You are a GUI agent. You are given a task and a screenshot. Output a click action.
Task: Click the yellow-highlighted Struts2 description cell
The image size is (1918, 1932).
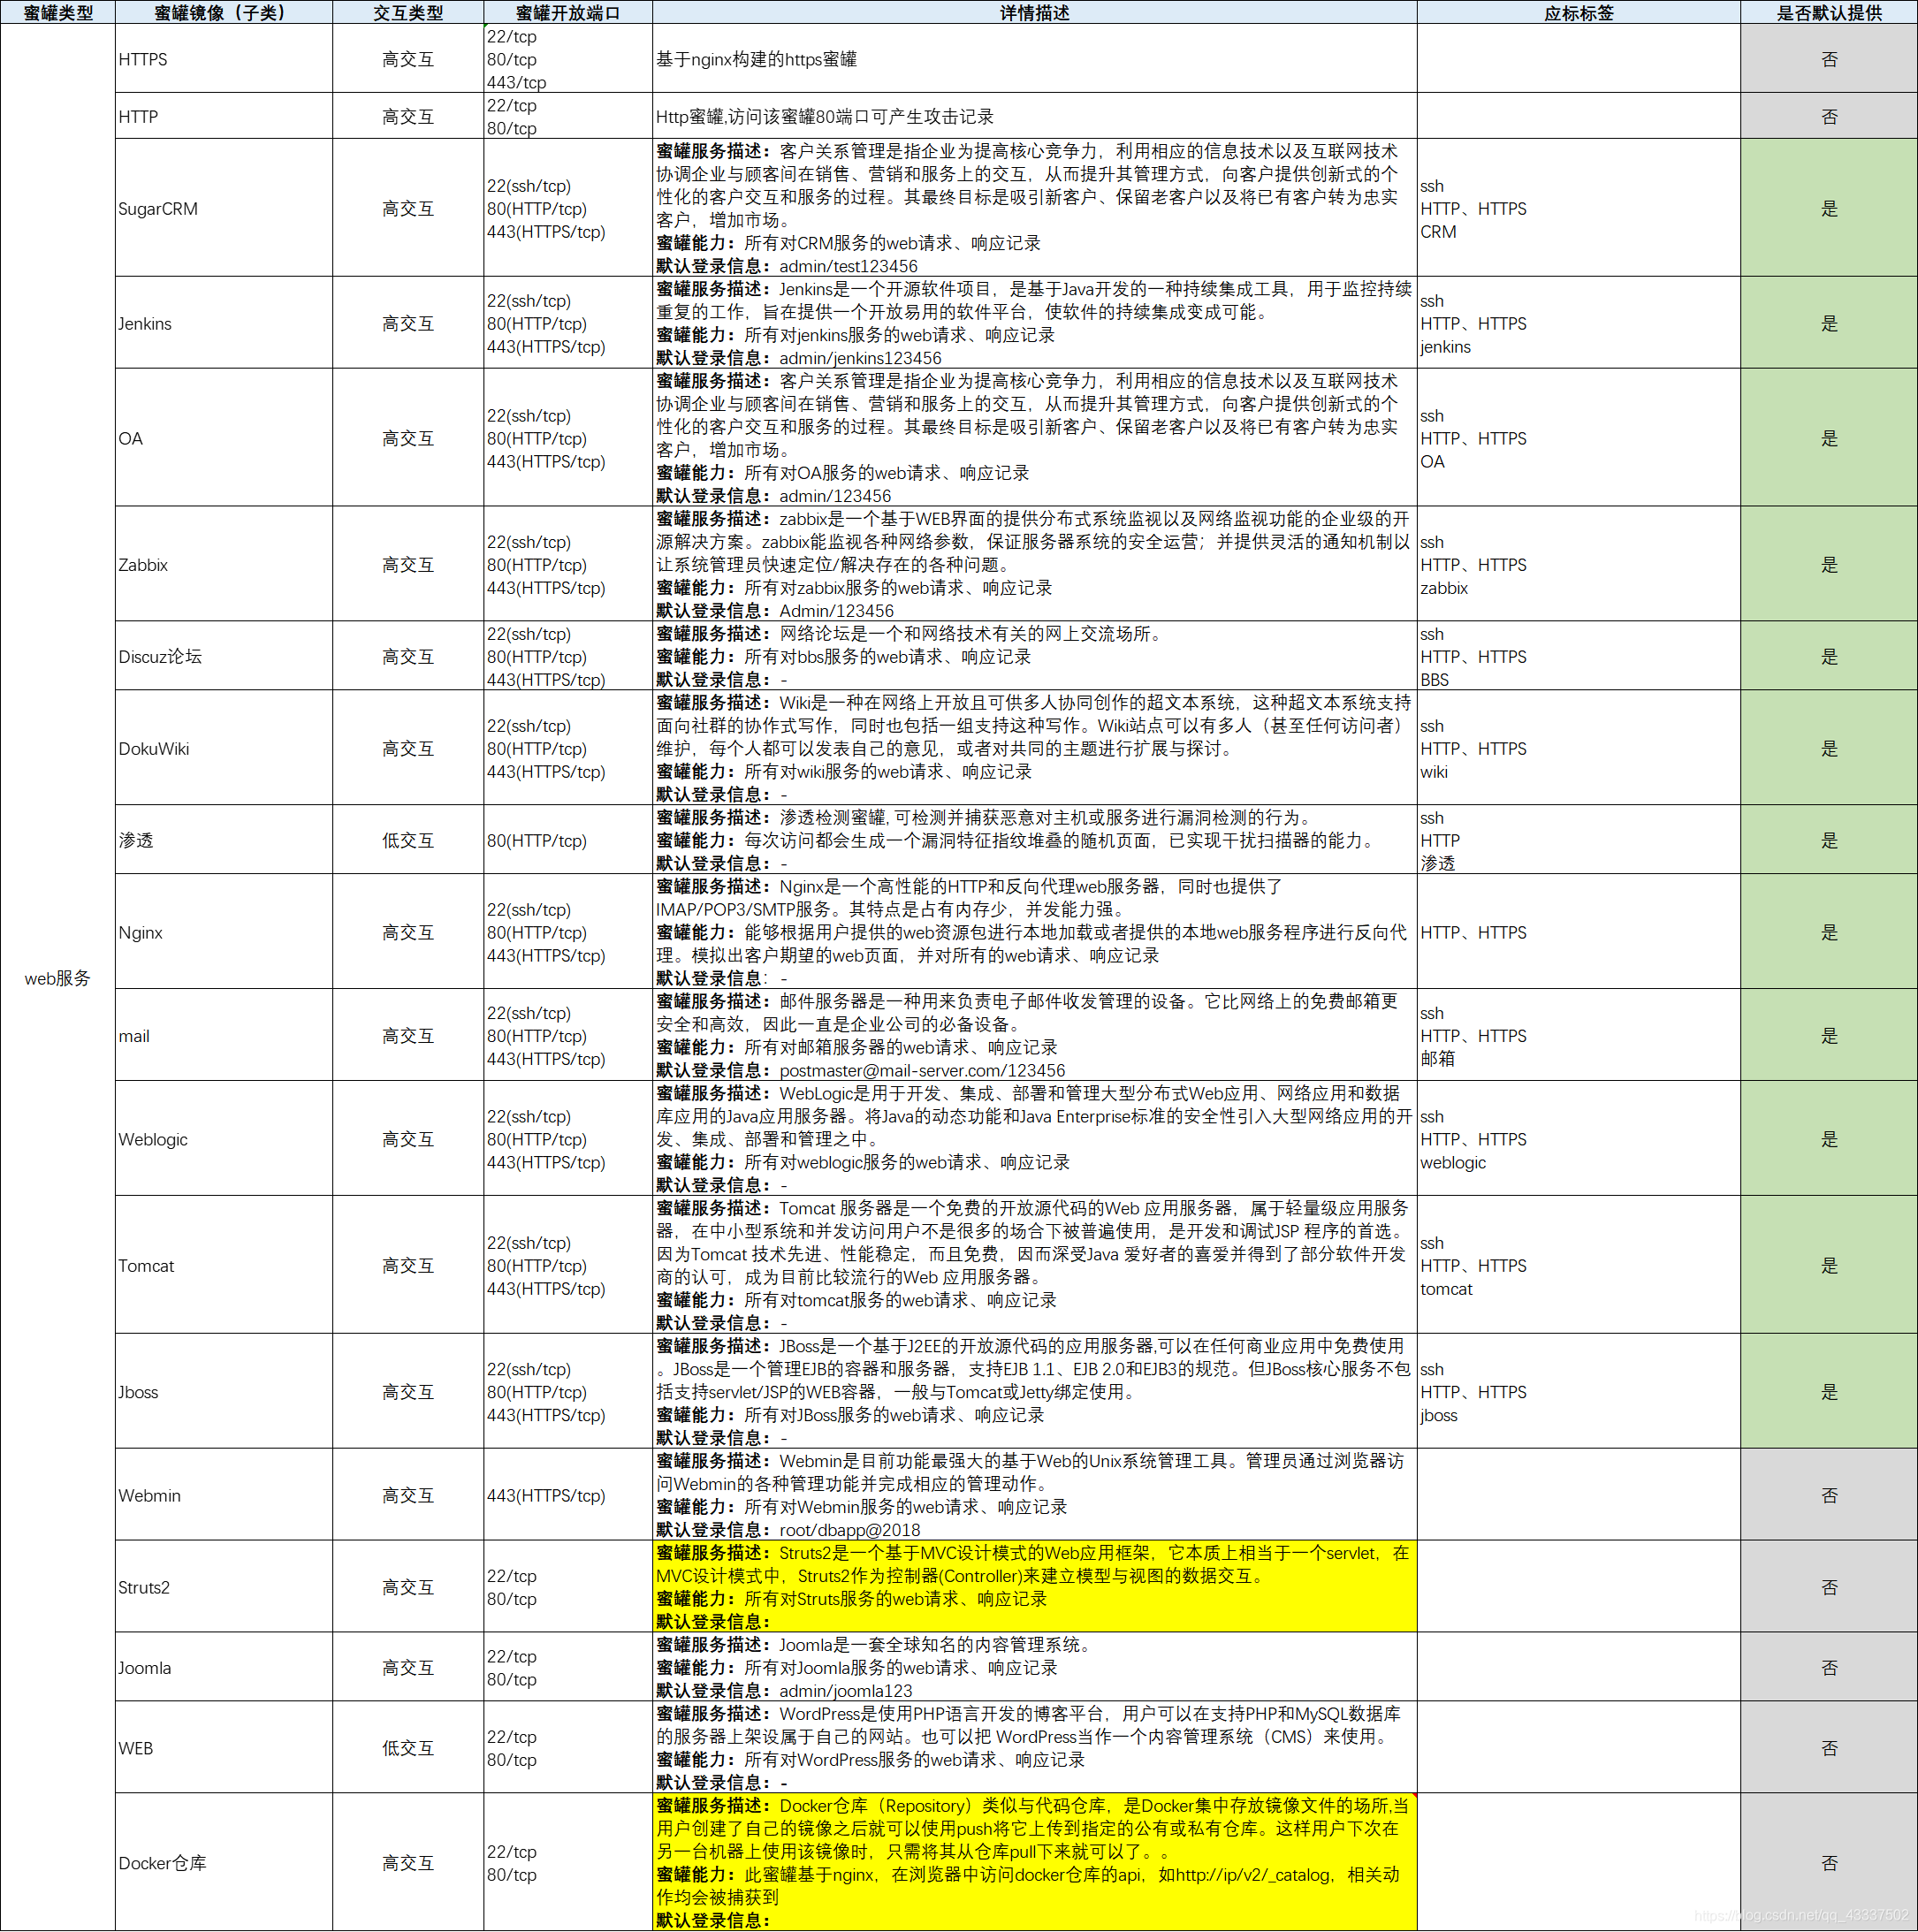(x=1035, y=1587)
